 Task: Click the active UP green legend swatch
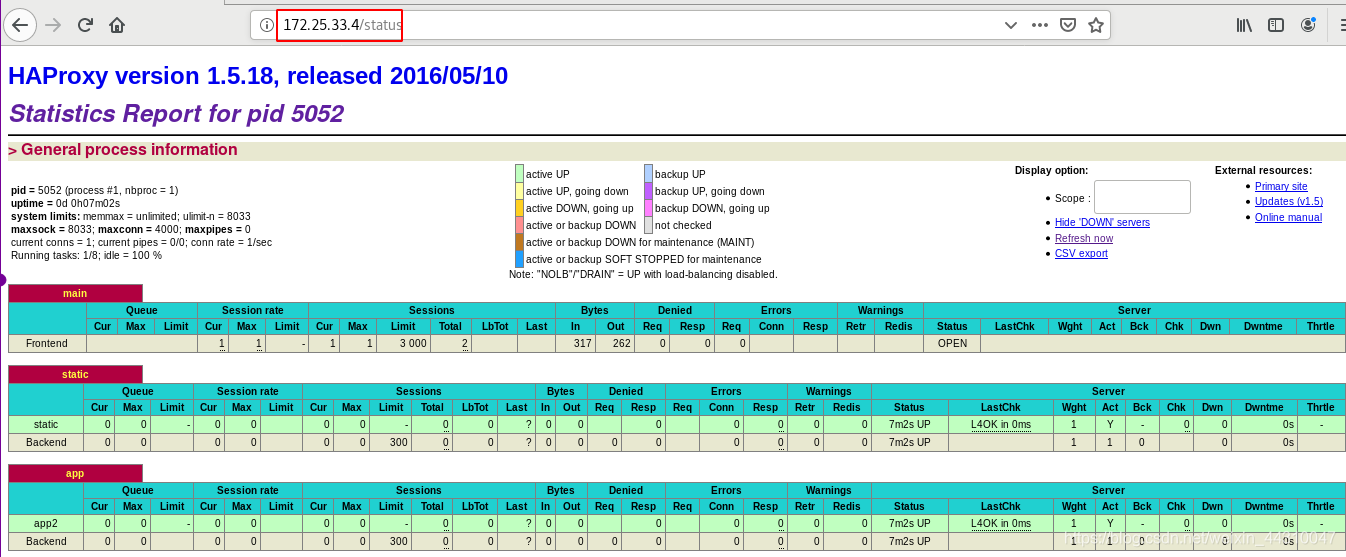click(x=519, y=174)
